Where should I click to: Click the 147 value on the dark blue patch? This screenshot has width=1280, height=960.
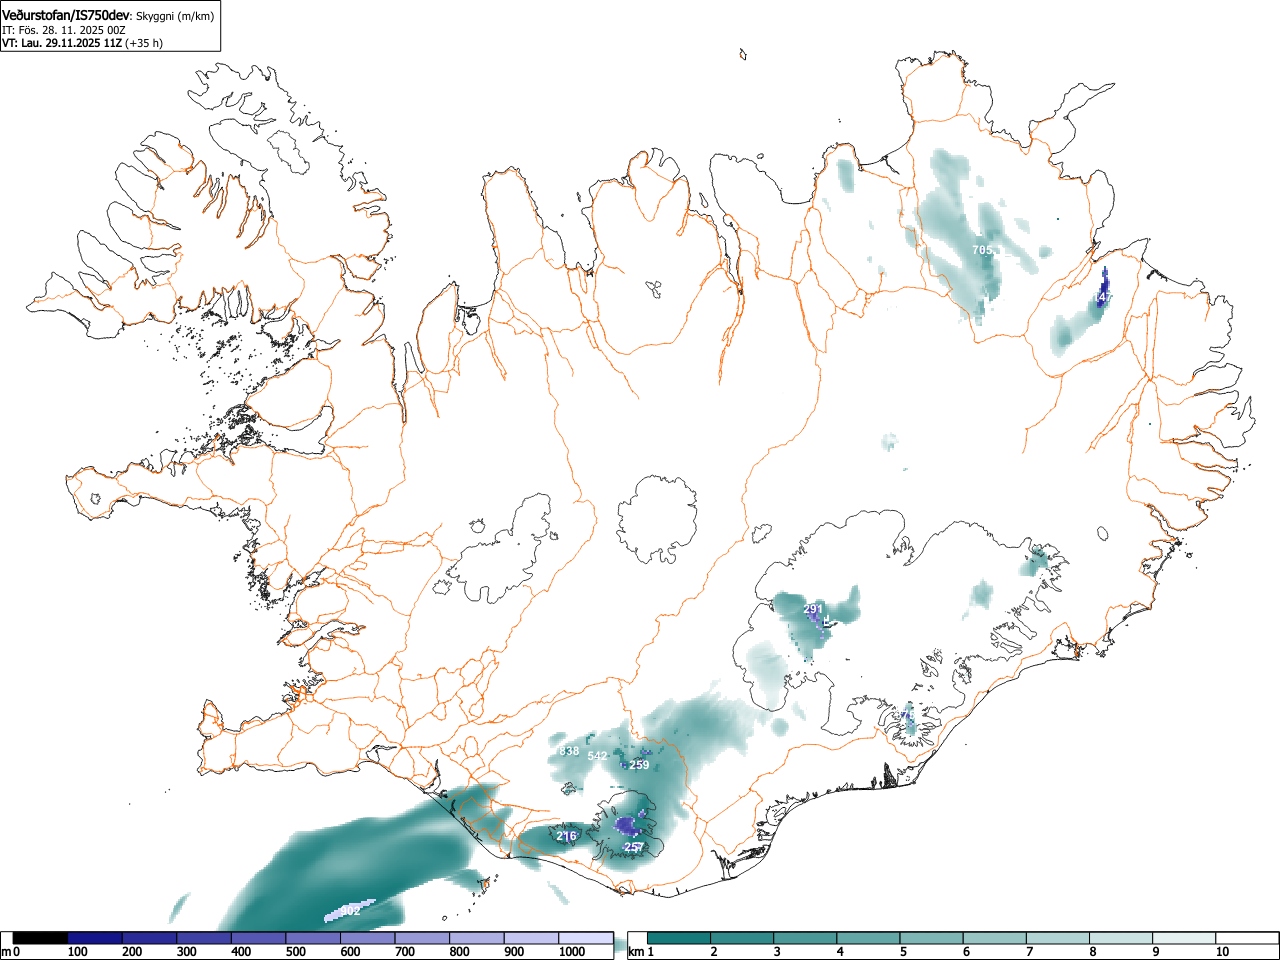click(1102, 297)
